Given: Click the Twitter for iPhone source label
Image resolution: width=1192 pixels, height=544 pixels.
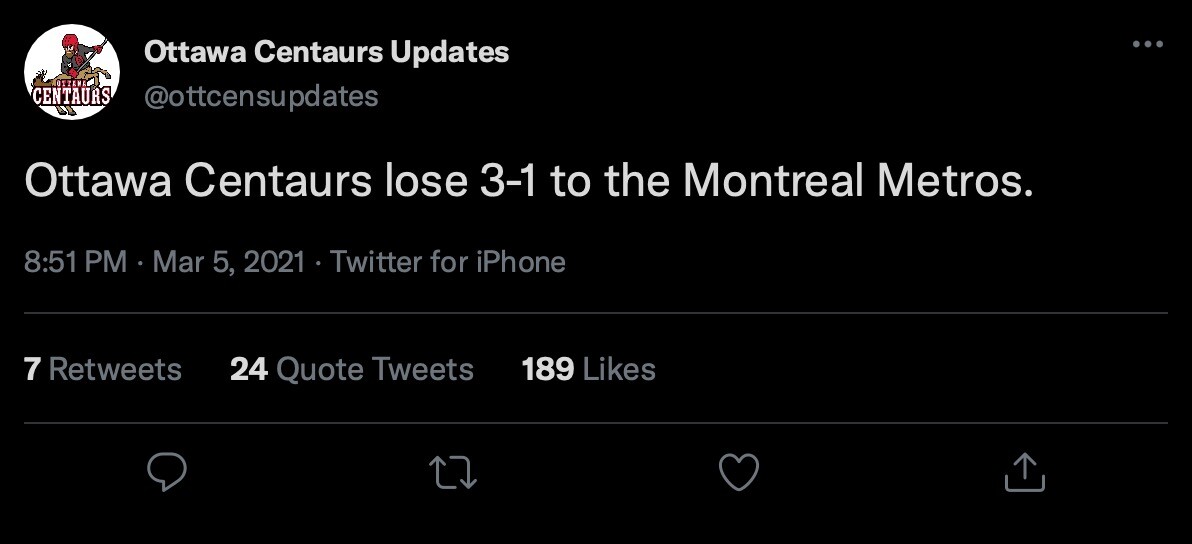Looking at the screenshot, I should coord(448,262).
